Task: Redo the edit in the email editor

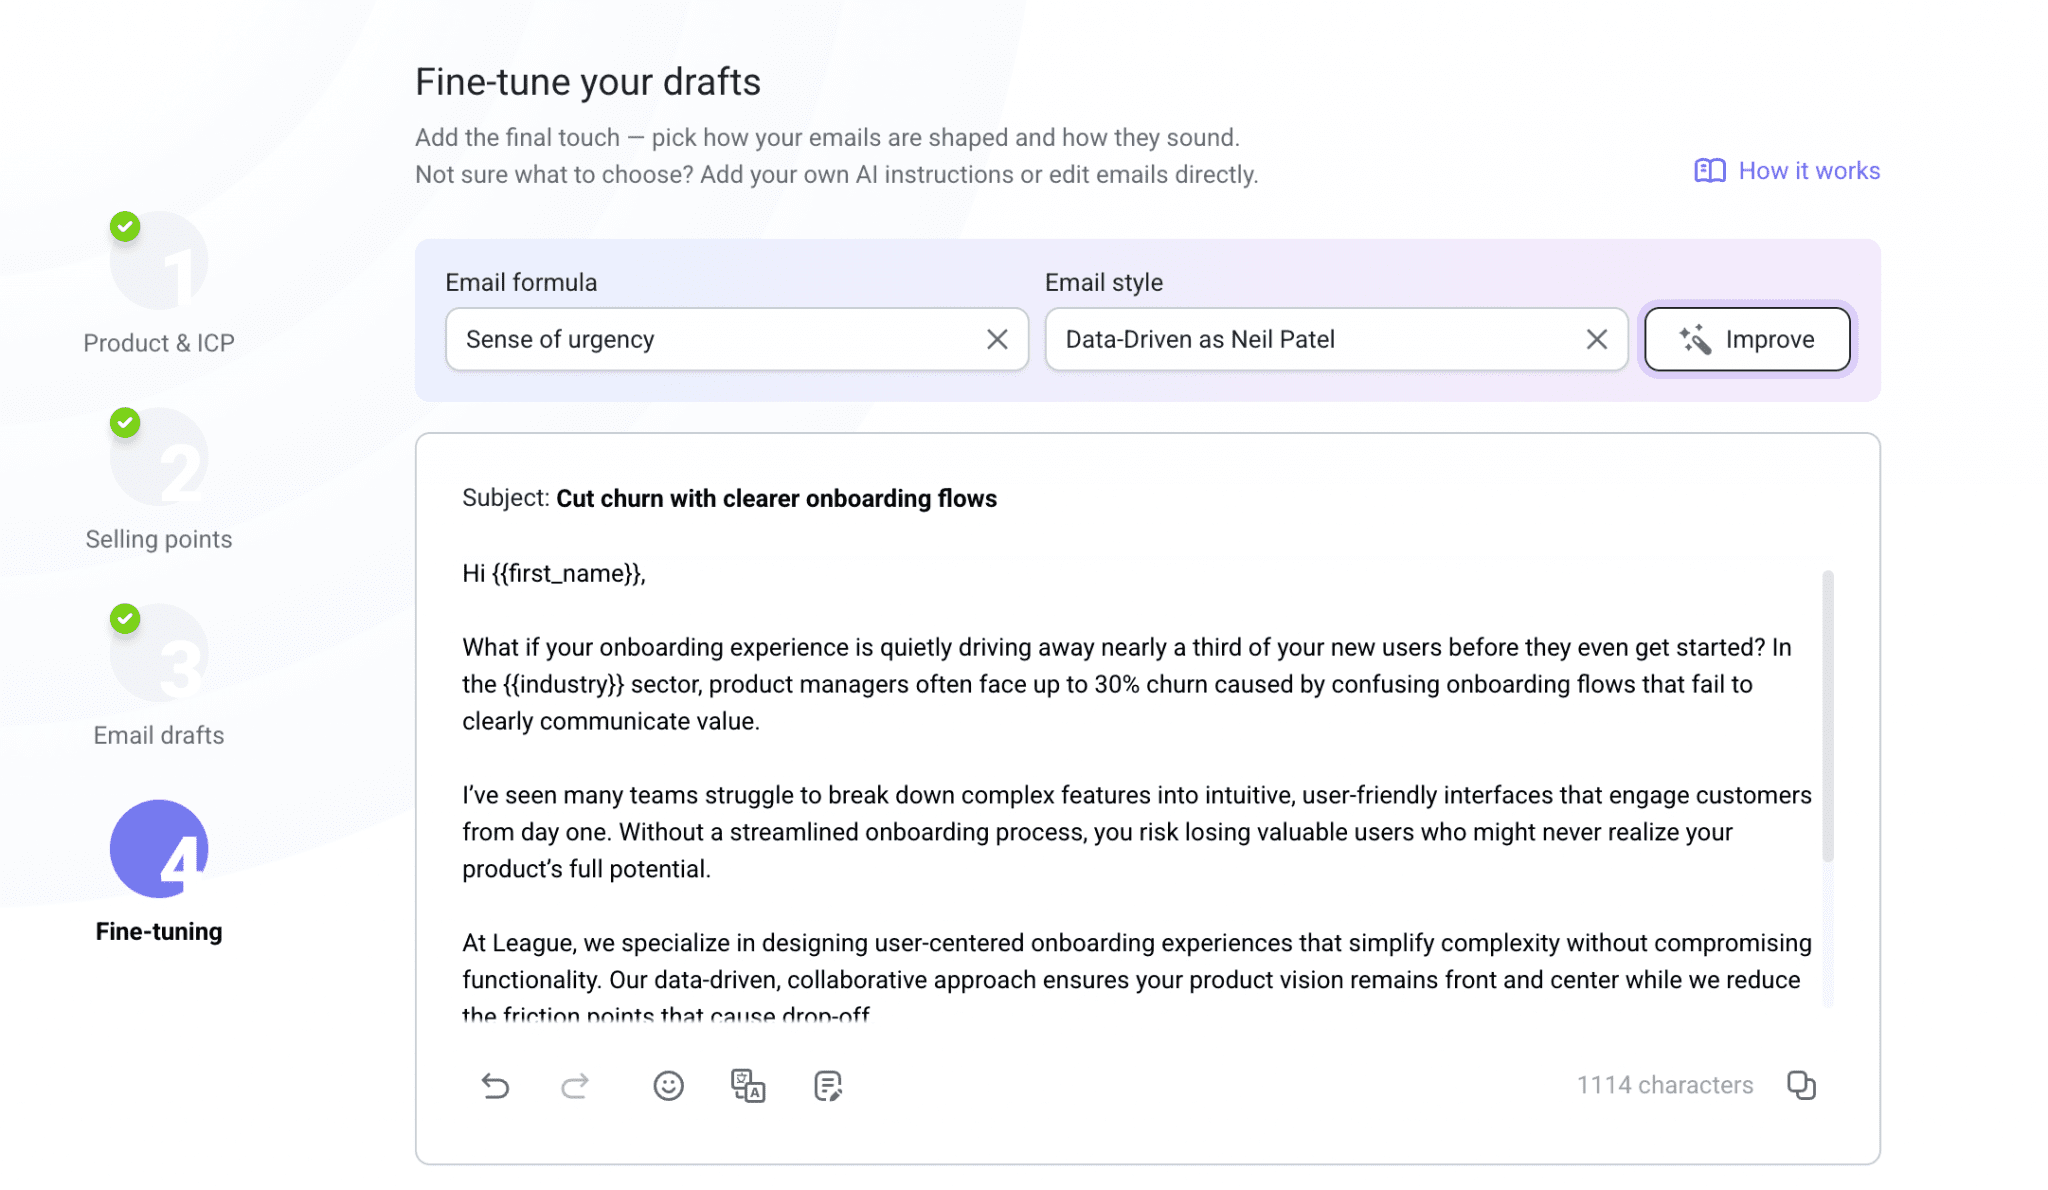Action: tap(574, 1086)
